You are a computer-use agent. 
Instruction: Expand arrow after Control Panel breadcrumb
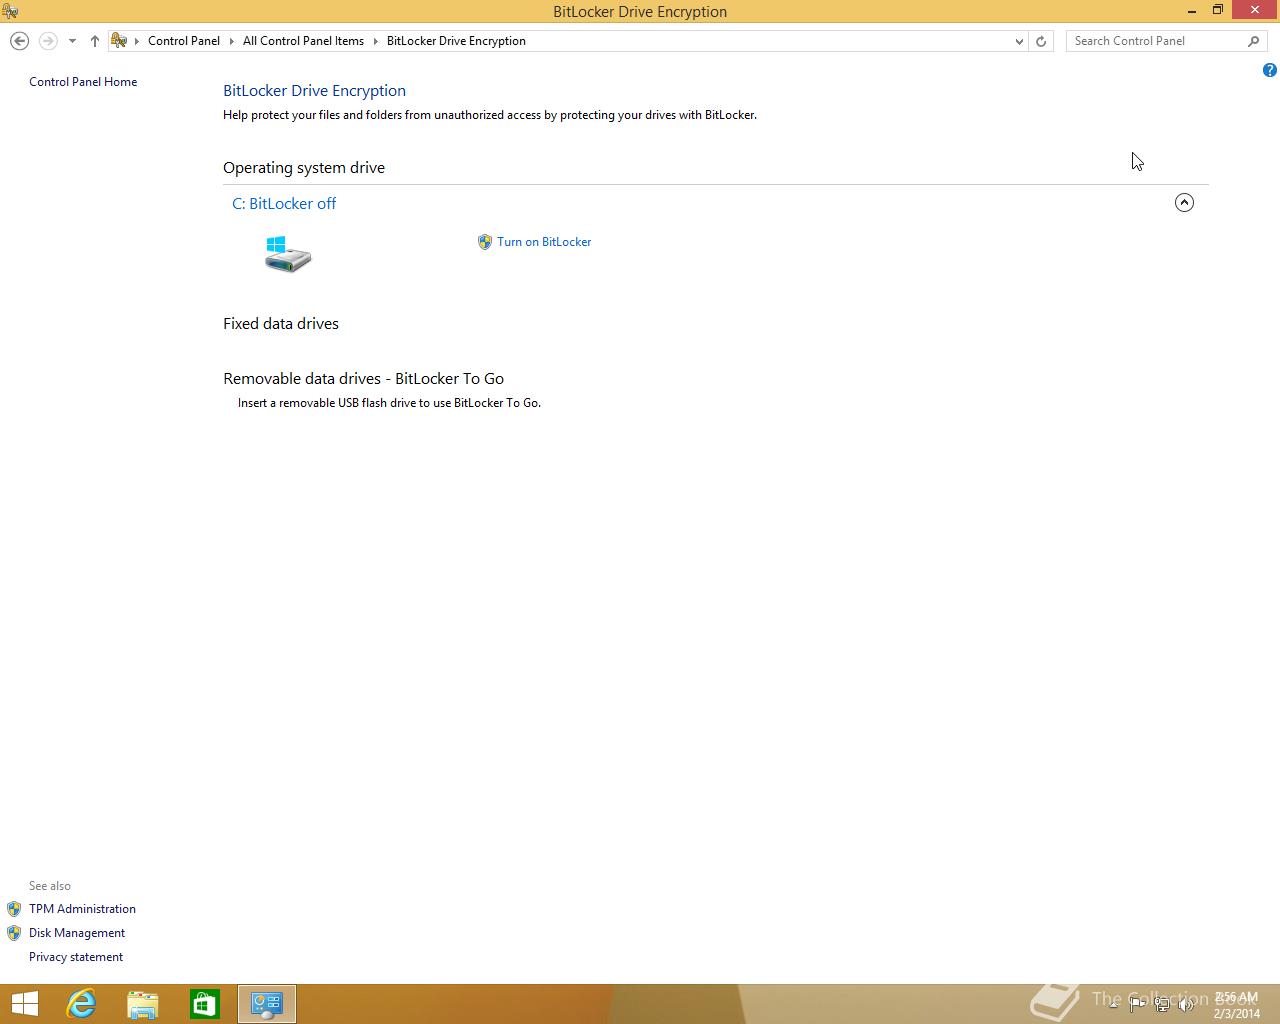tap(231, 41)
